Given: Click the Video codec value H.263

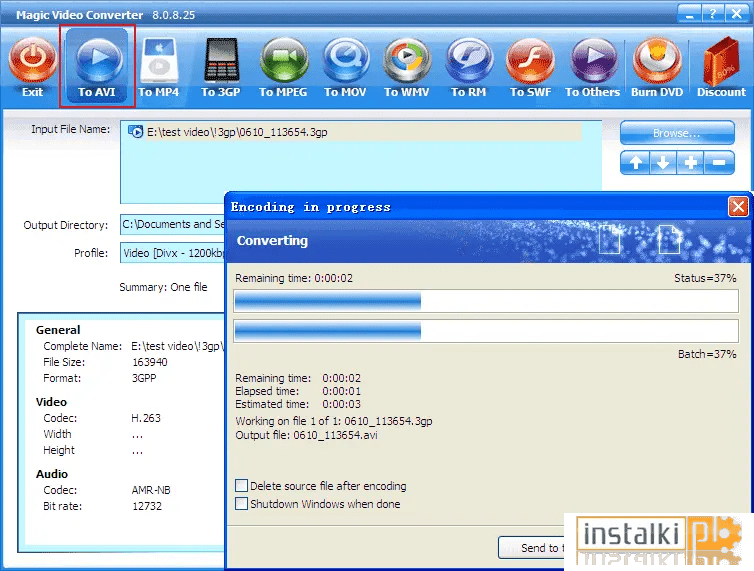Looking at the screenshot, I should tap(146, 418).
